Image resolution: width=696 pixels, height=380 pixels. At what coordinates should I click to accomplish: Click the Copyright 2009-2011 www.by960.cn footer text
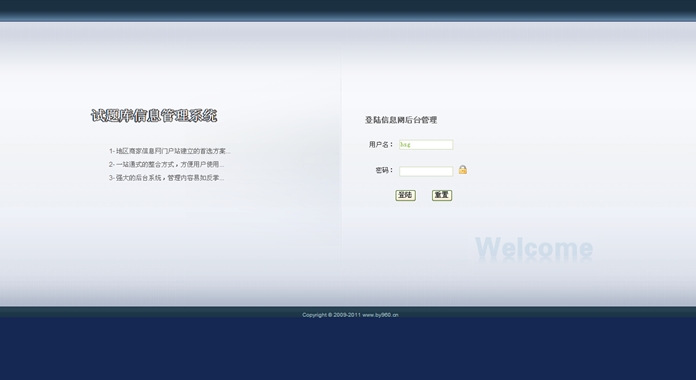(x=350, y=315)
